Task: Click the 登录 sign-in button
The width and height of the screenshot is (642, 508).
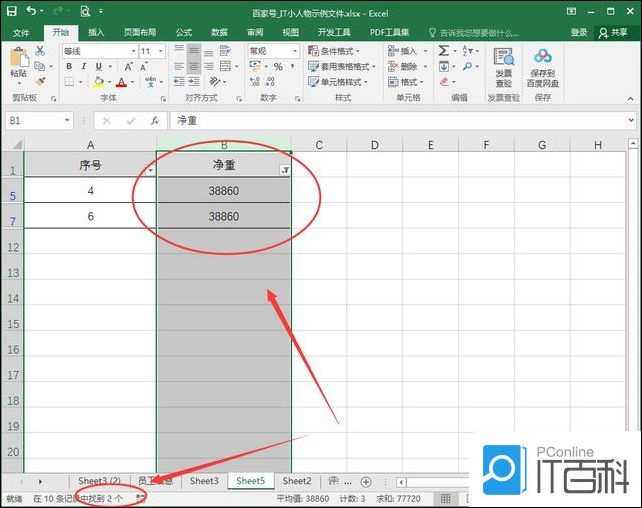Action: pyautogui.click(x=579, y=32)
